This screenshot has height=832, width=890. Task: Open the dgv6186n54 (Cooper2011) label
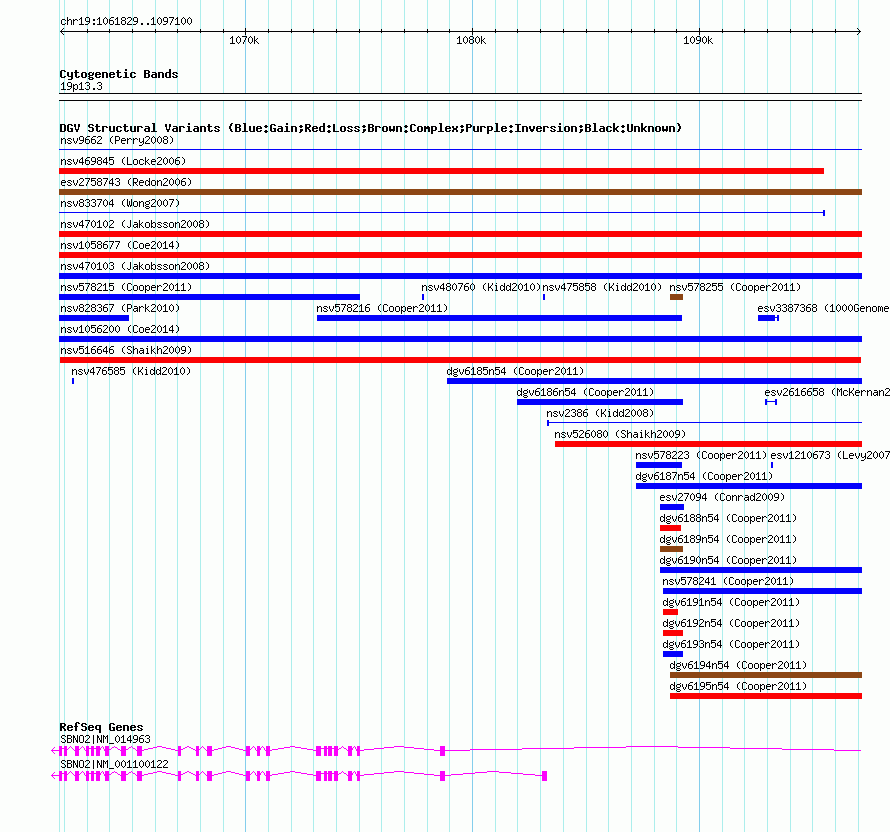585,392
